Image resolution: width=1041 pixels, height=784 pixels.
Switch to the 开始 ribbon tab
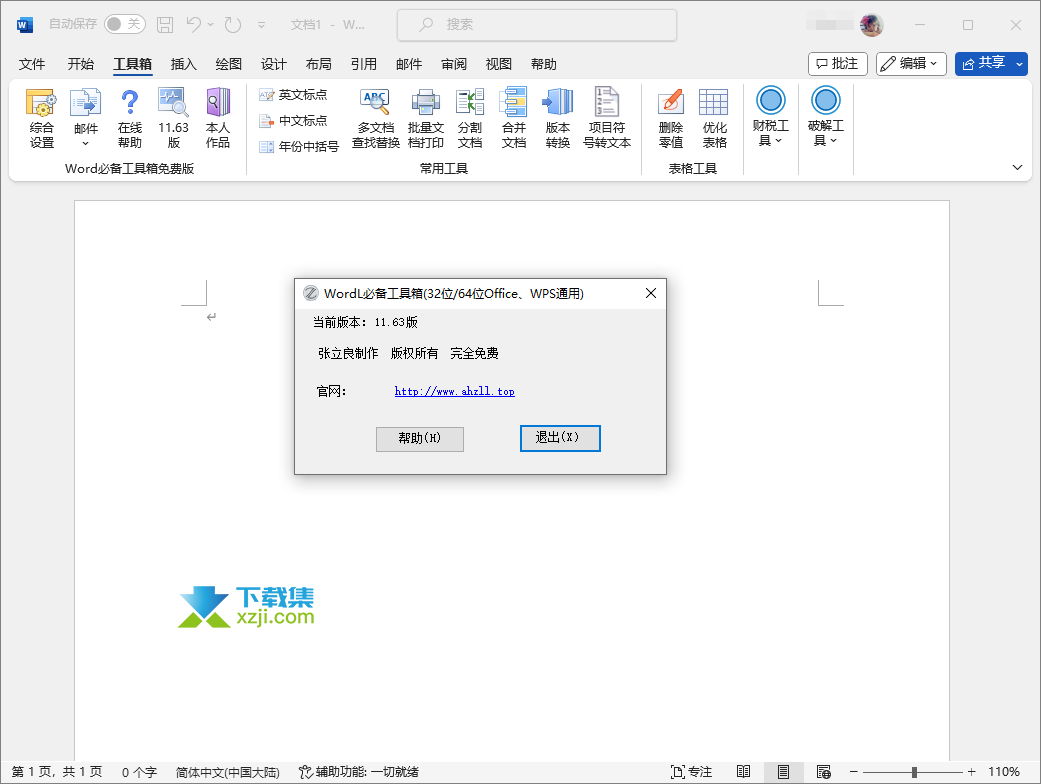[x=81, y=64]
